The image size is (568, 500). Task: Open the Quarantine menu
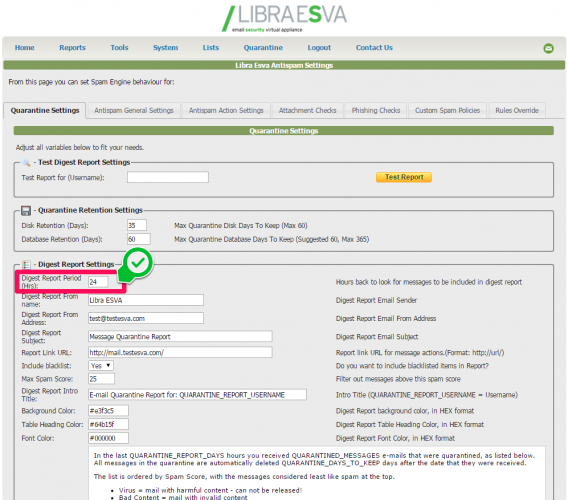coord(263,47)
